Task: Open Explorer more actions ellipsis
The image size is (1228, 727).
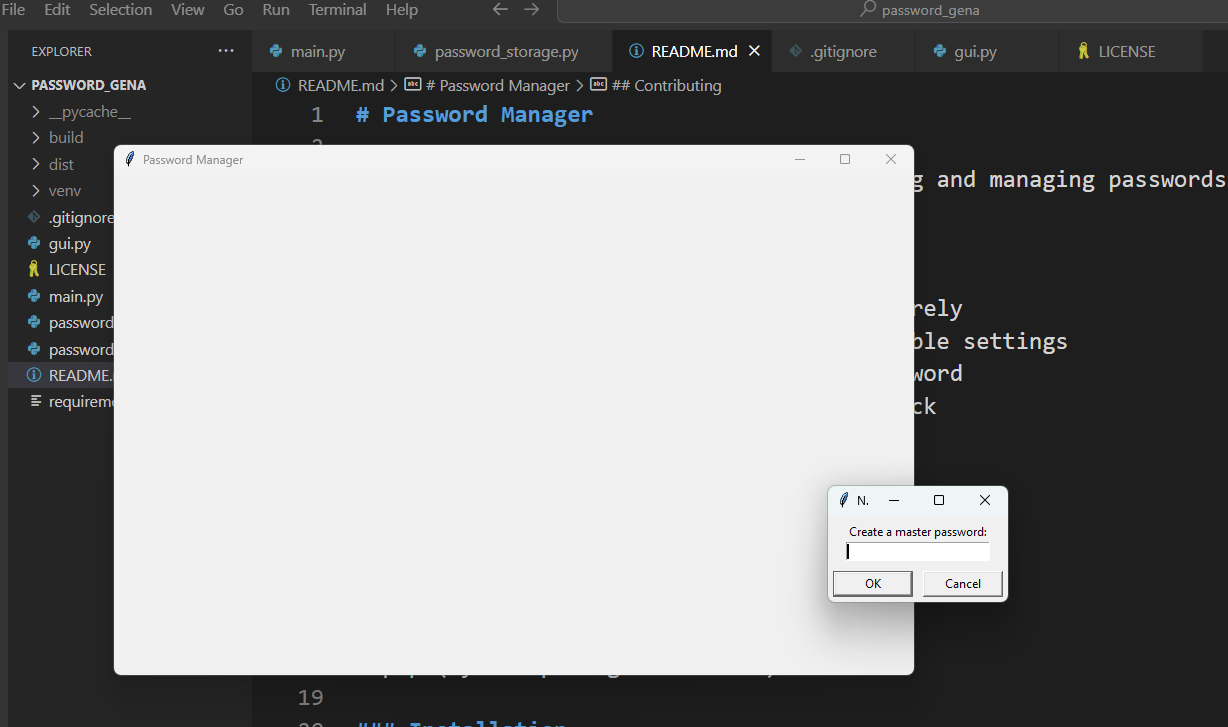Action: click(x=226, y=51)
